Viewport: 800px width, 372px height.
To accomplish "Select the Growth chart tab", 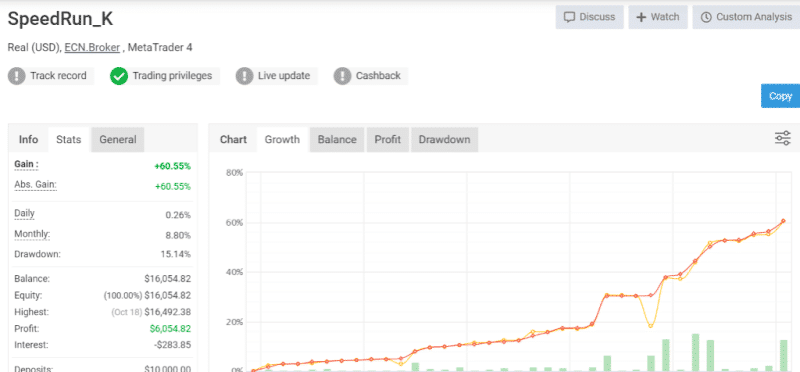I will tap(282, 140).
